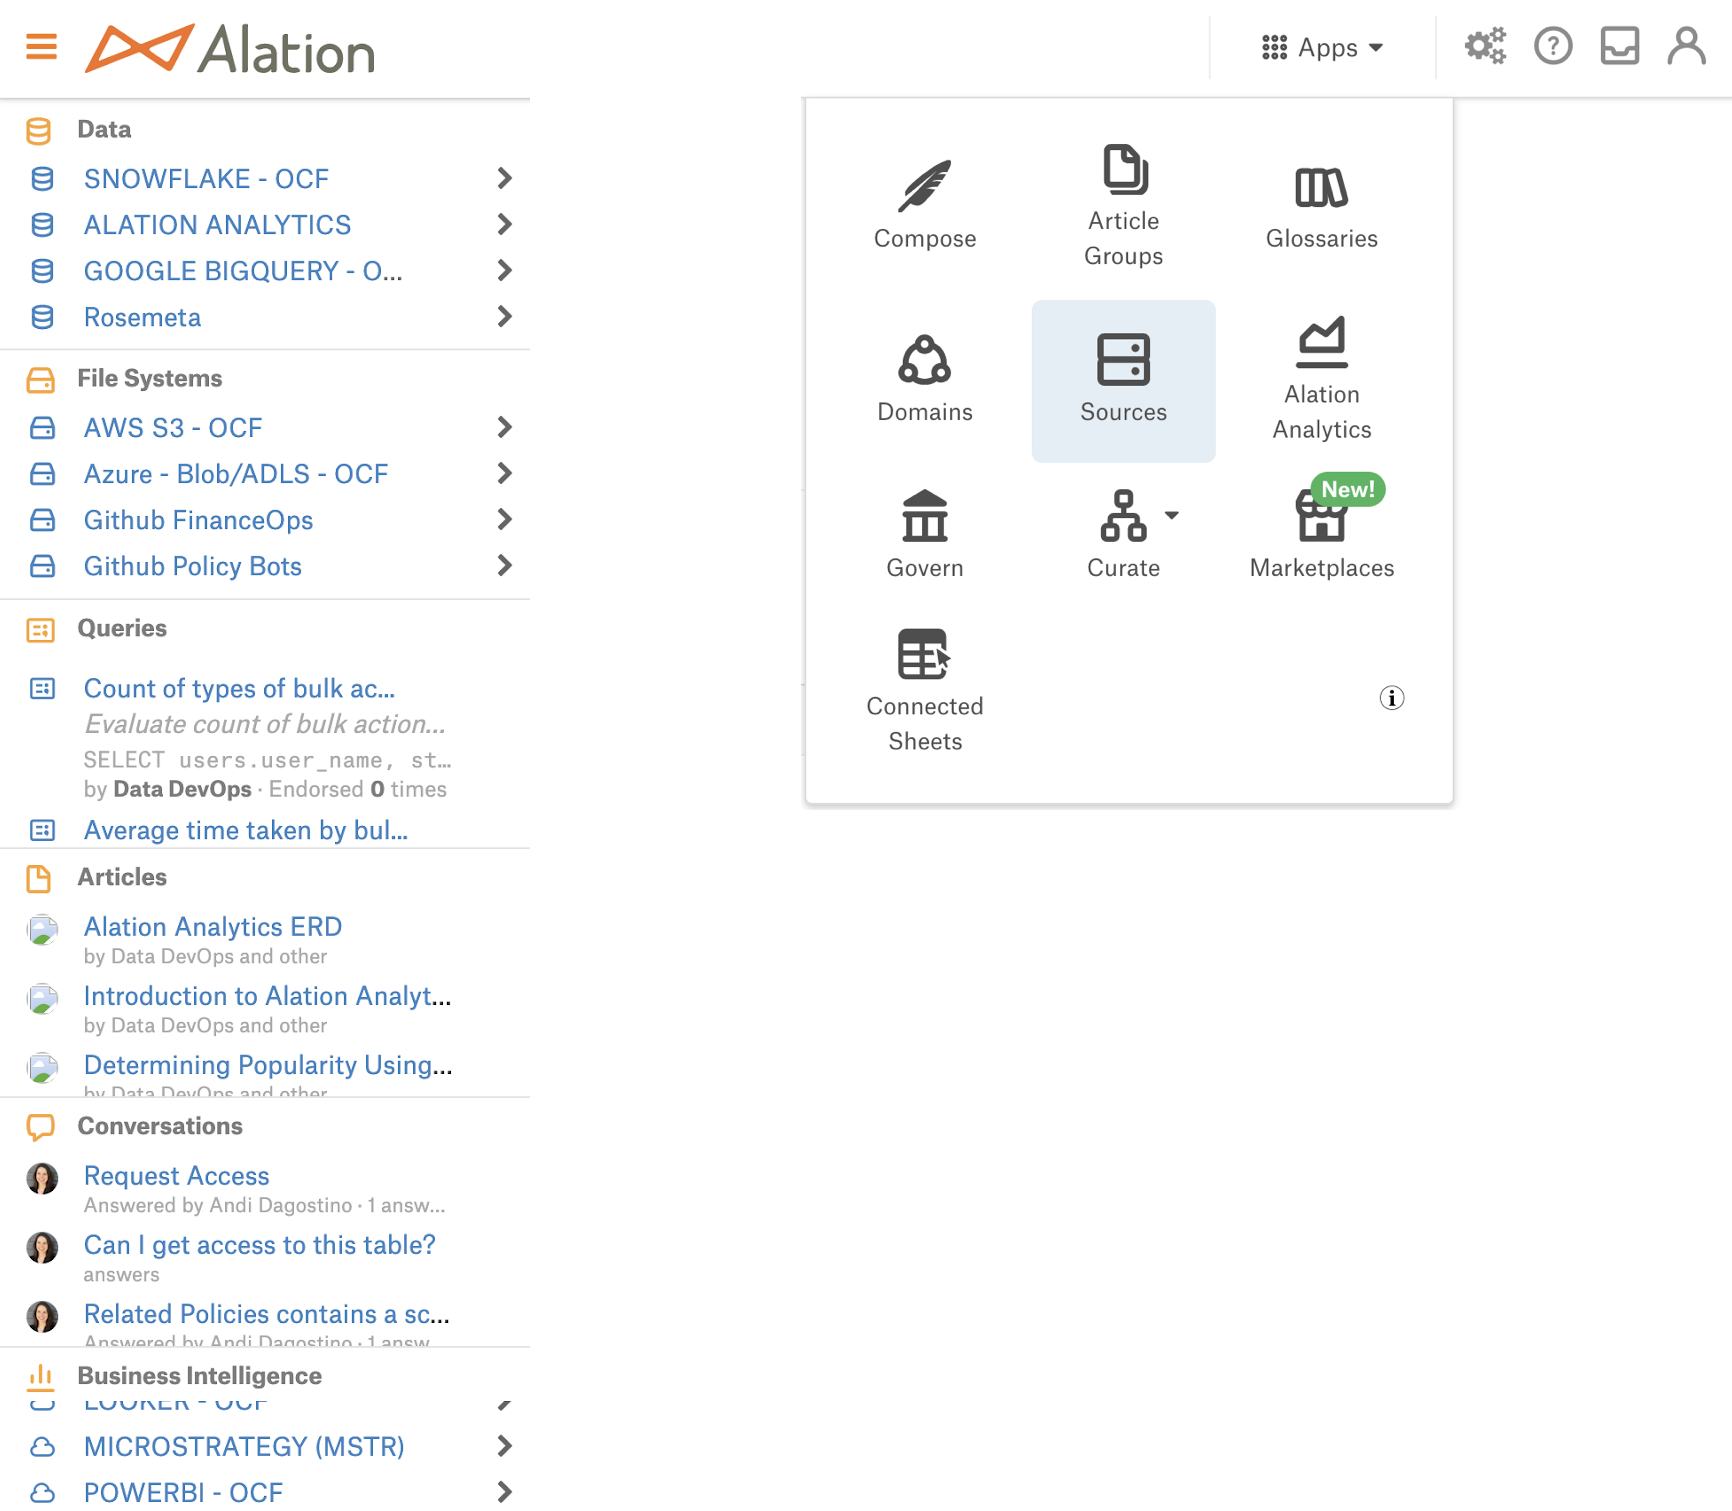Open the Domains app
Image resolution: width=1732 pixels, height=1511 pixels.
[925, 381]
